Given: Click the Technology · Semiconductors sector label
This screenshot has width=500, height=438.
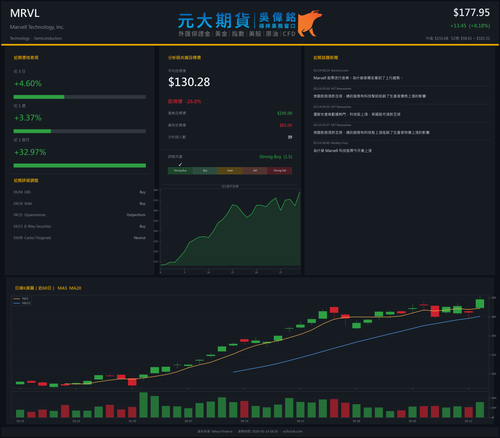Looking at the screenshot, I should pyautogui.click(x=36, y=38).
